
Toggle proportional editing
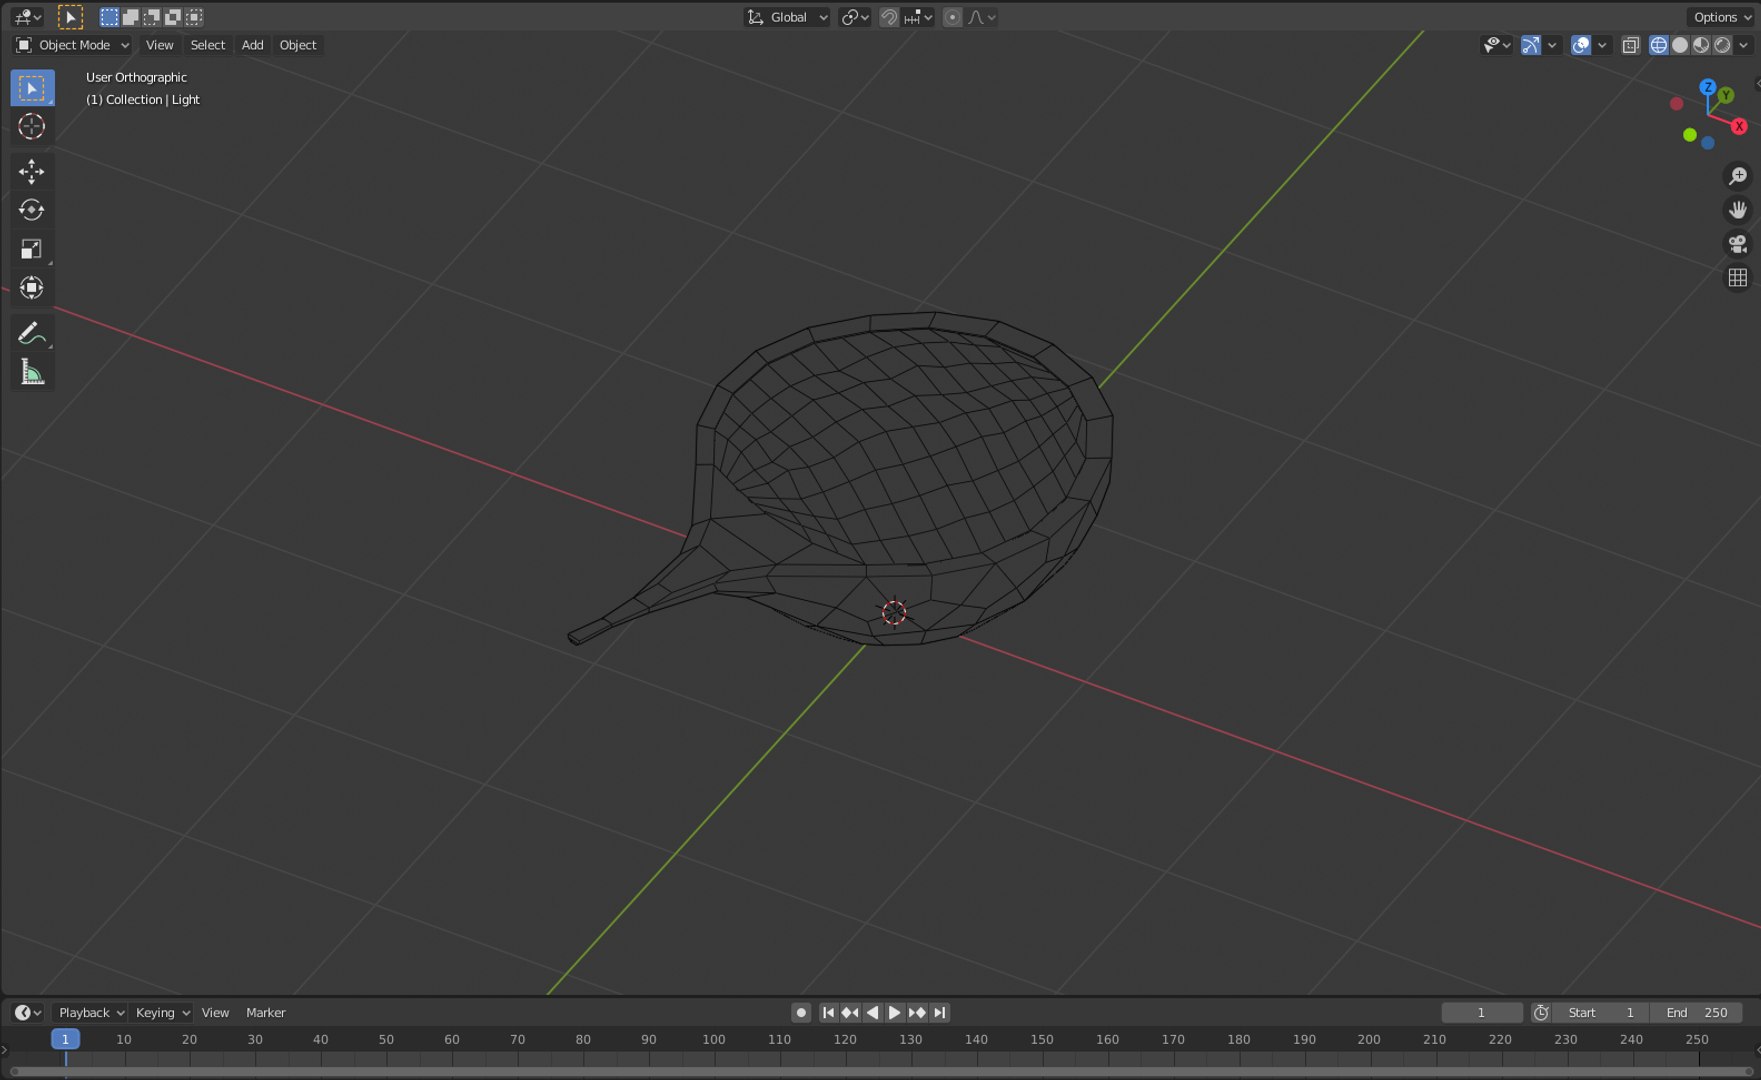tap(952, 17)
